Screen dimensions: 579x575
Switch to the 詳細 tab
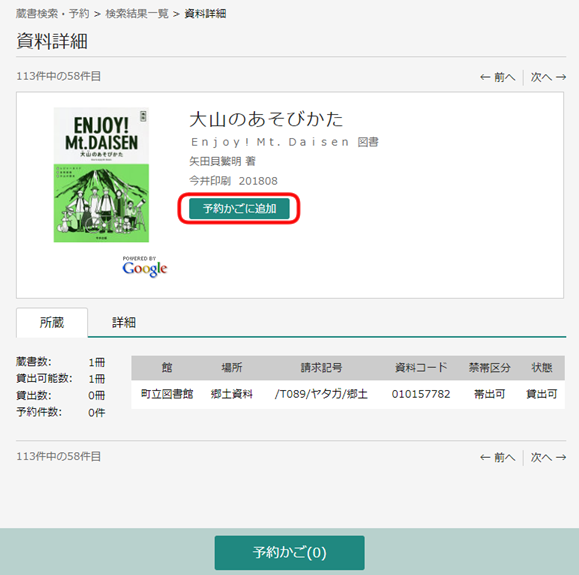[124, 322]
